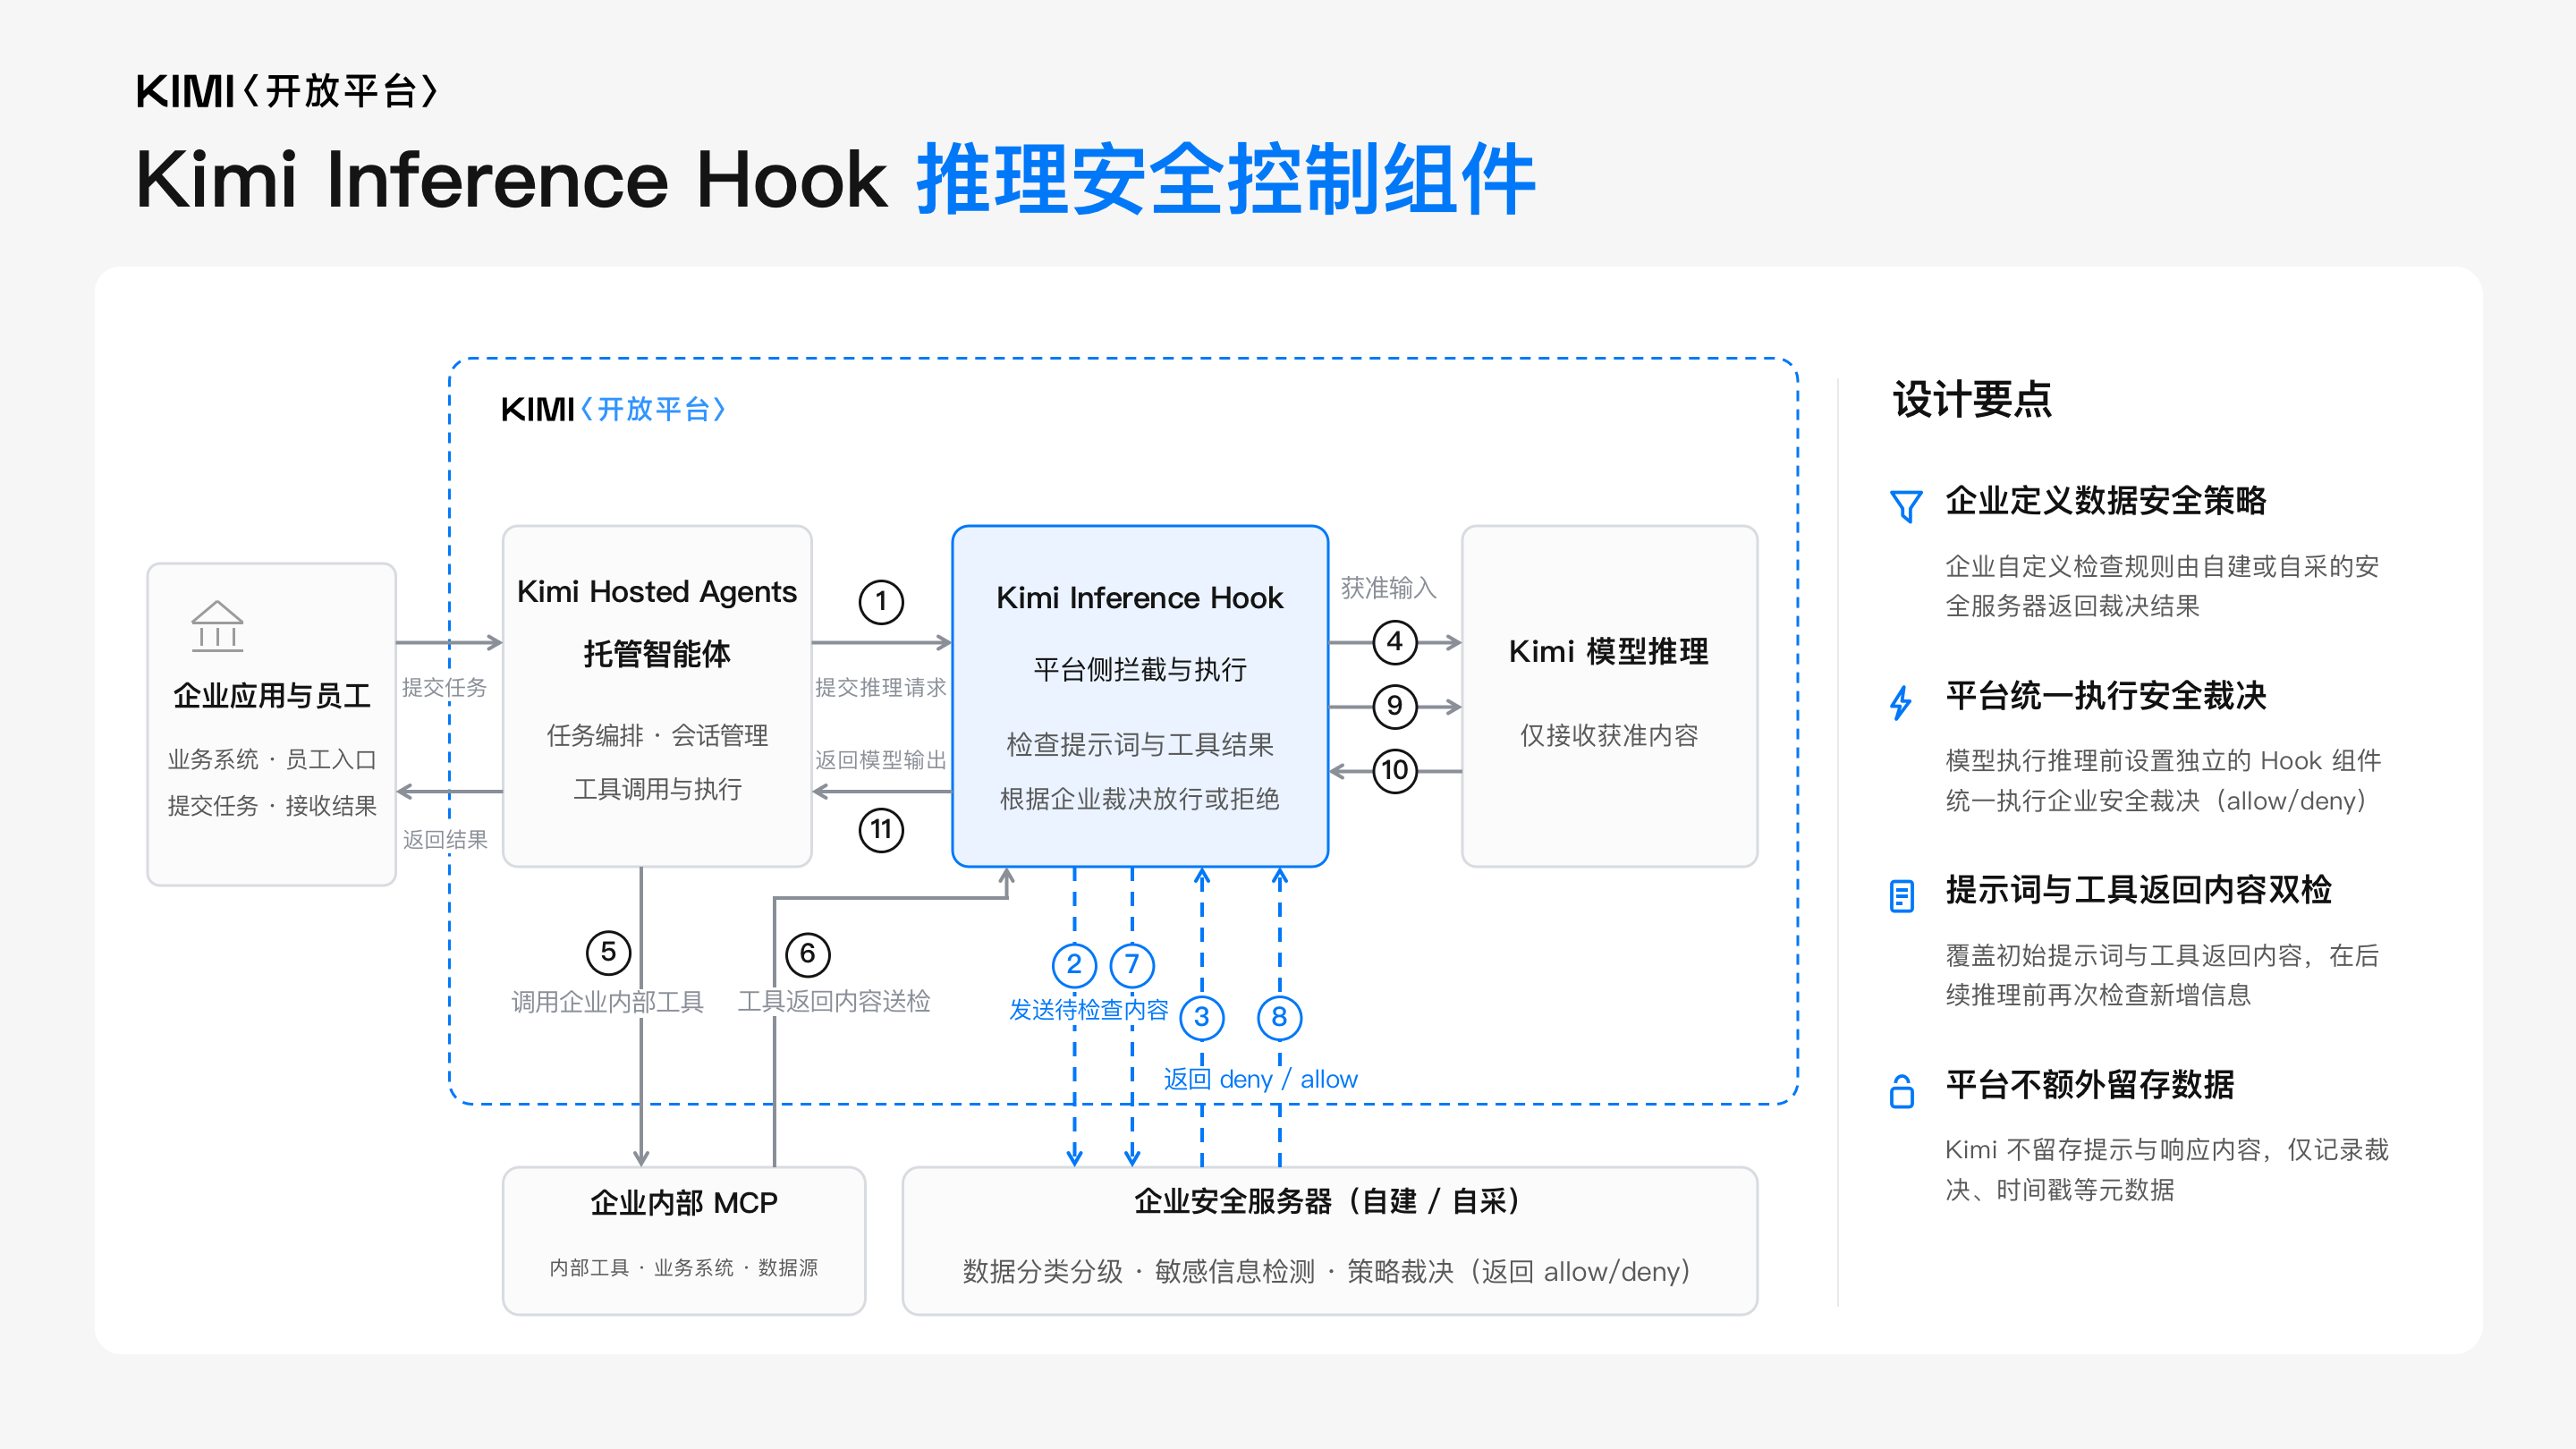Click the 平台不额外留存数据 heading

point(2090,1084)
